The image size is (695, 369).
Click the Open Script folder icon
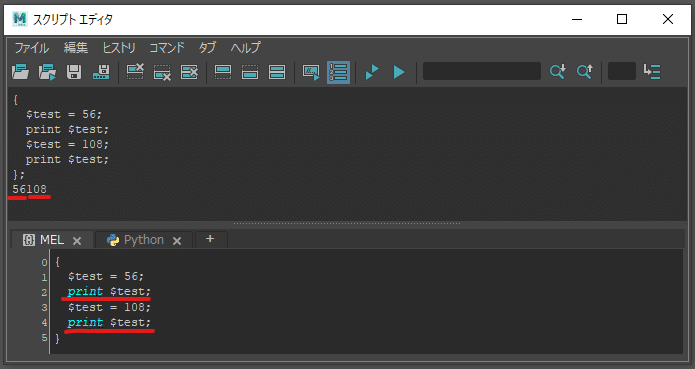pos(20,72)
